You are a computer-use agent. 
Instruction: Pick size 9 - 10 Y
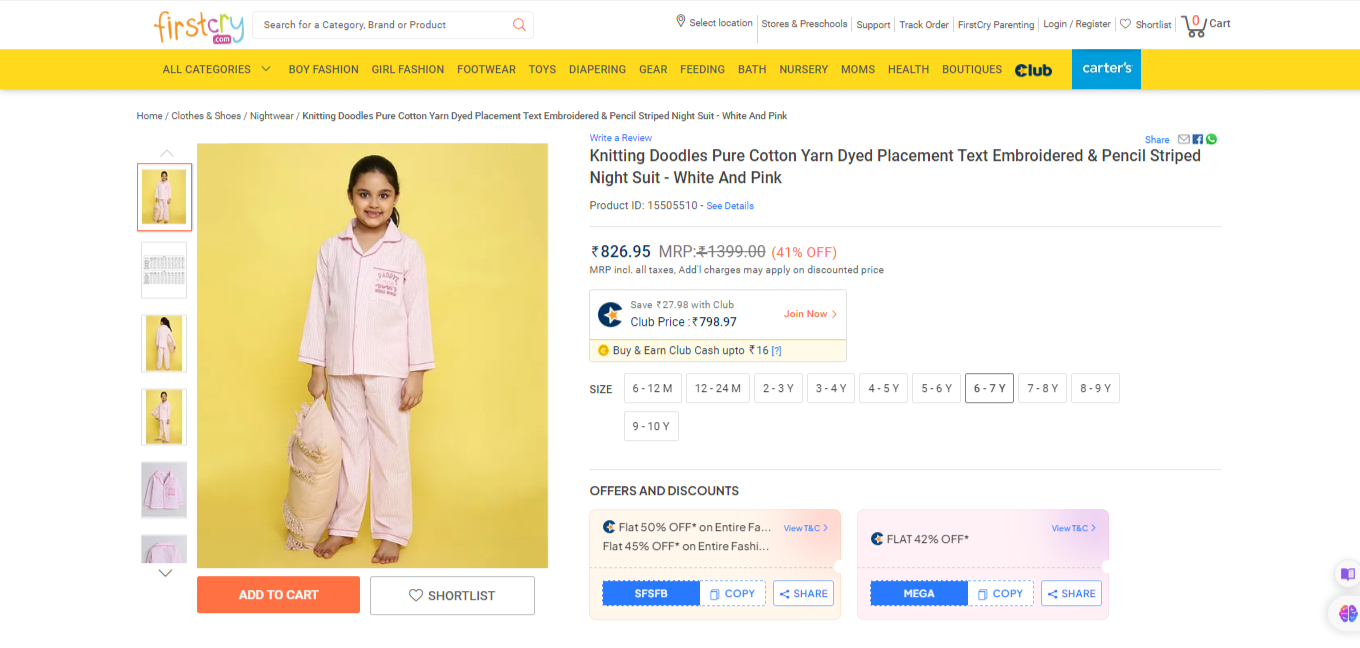point(652,426)
